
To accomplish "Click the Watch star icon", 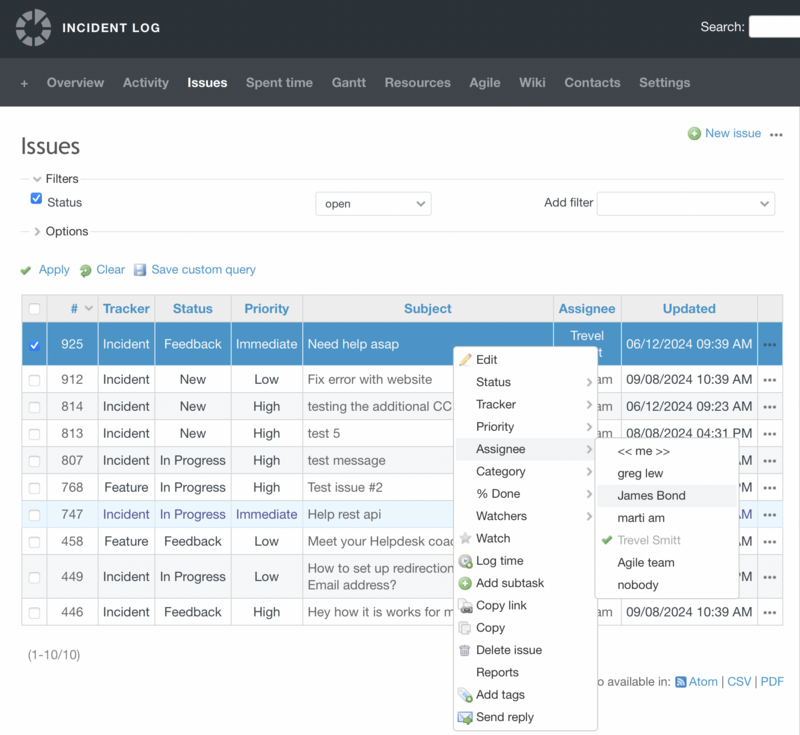I will click(x=465, y=538).
